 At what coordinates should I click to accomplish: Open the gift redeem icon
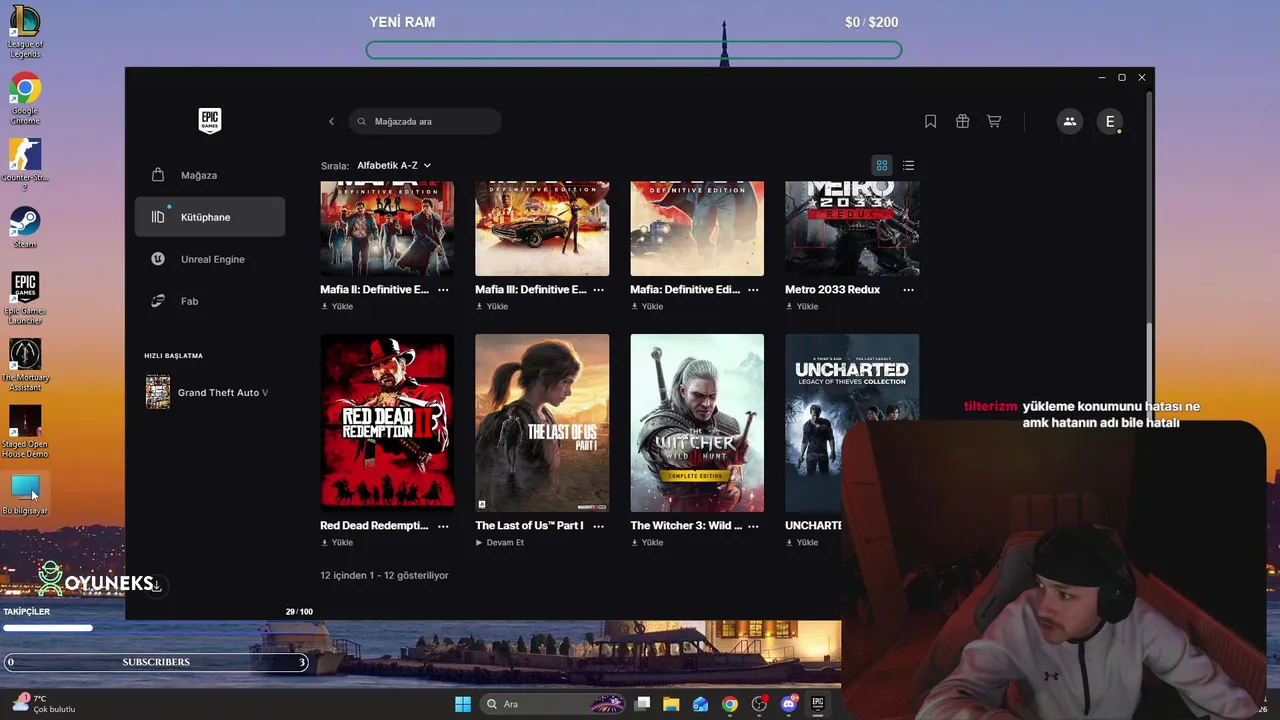[962, 121]
